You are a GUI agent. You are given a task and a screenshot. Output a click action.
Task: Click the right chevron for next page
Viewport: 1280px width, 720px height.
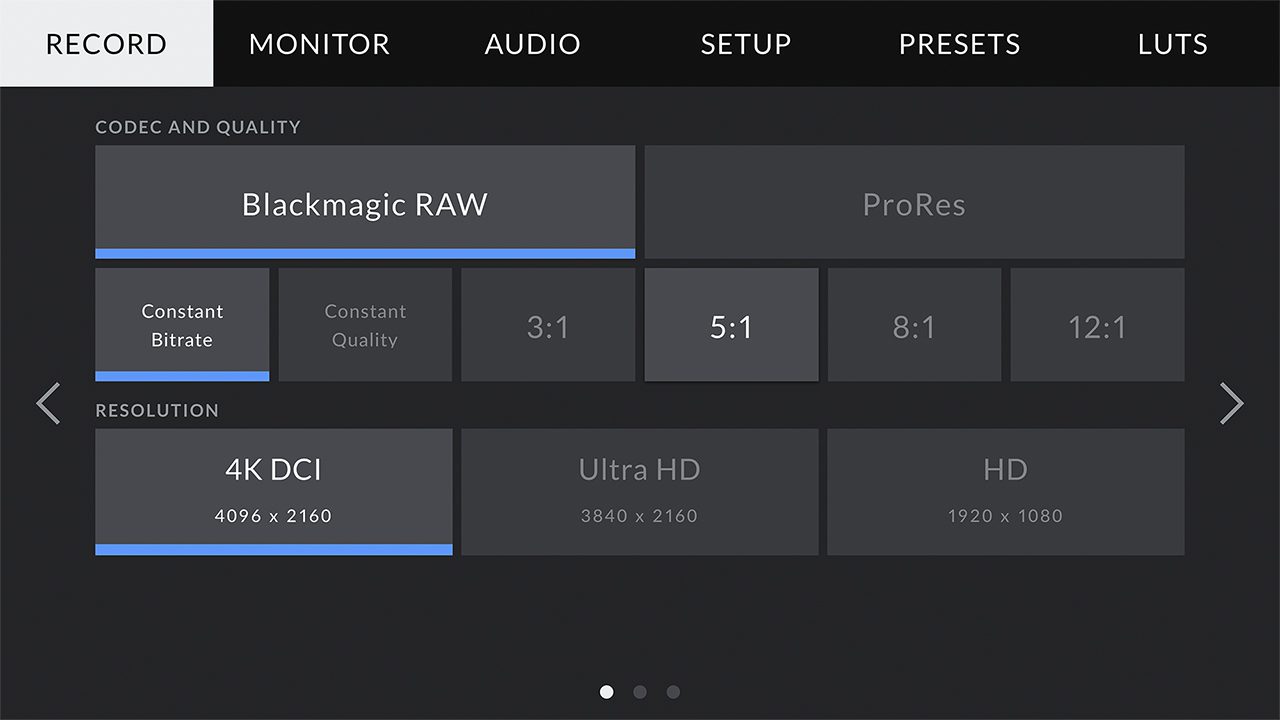pos(1232,404)
